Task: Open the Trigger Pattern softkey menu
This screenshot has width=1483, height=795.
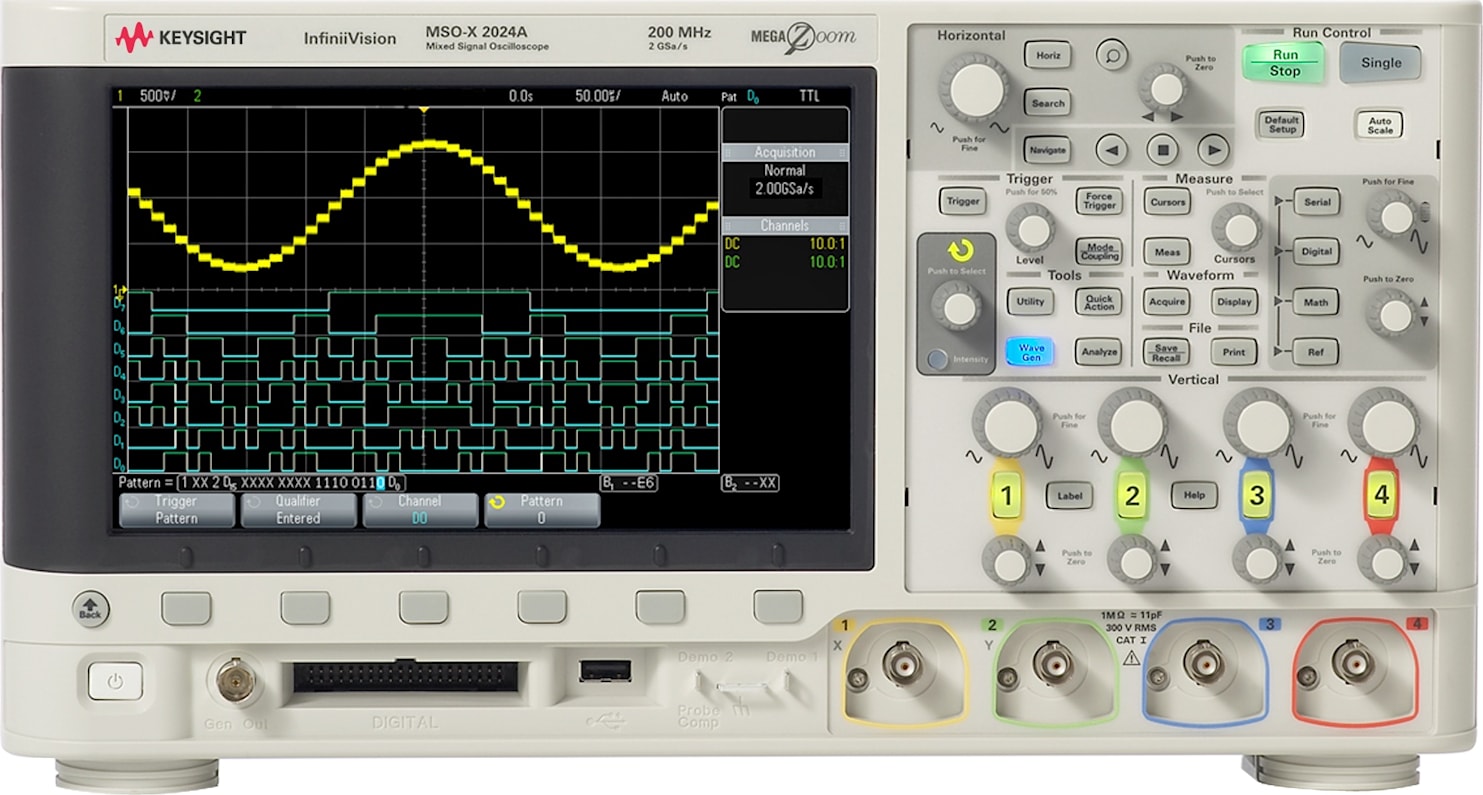Action: click(x=175, y=511)
